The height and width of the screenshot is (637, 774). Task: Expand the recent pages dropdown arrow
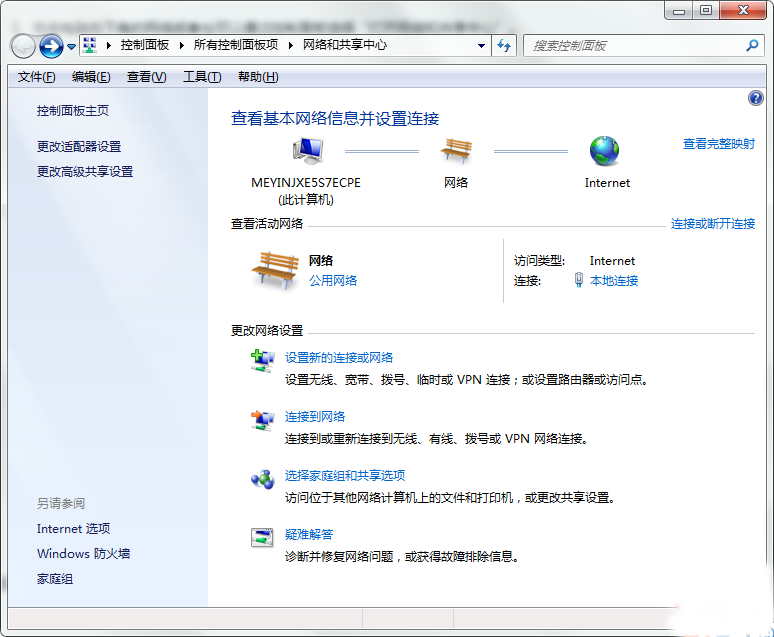pyautogui.click(x=71, y=47)
